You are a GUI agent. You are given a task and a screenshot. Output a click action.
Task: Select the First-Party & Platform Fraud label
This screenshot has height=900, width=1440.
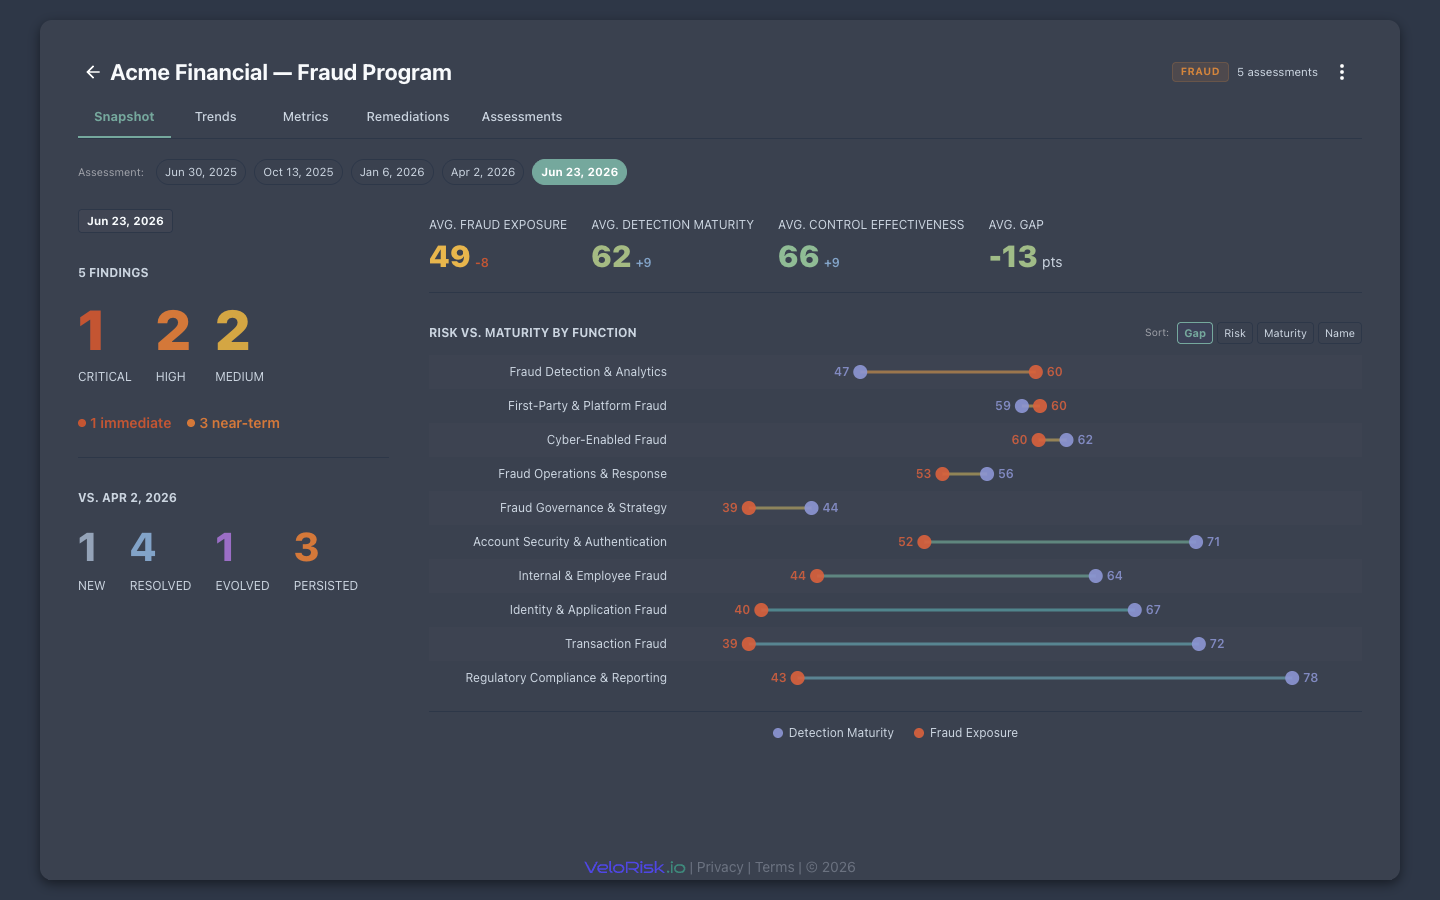point(587,406)
